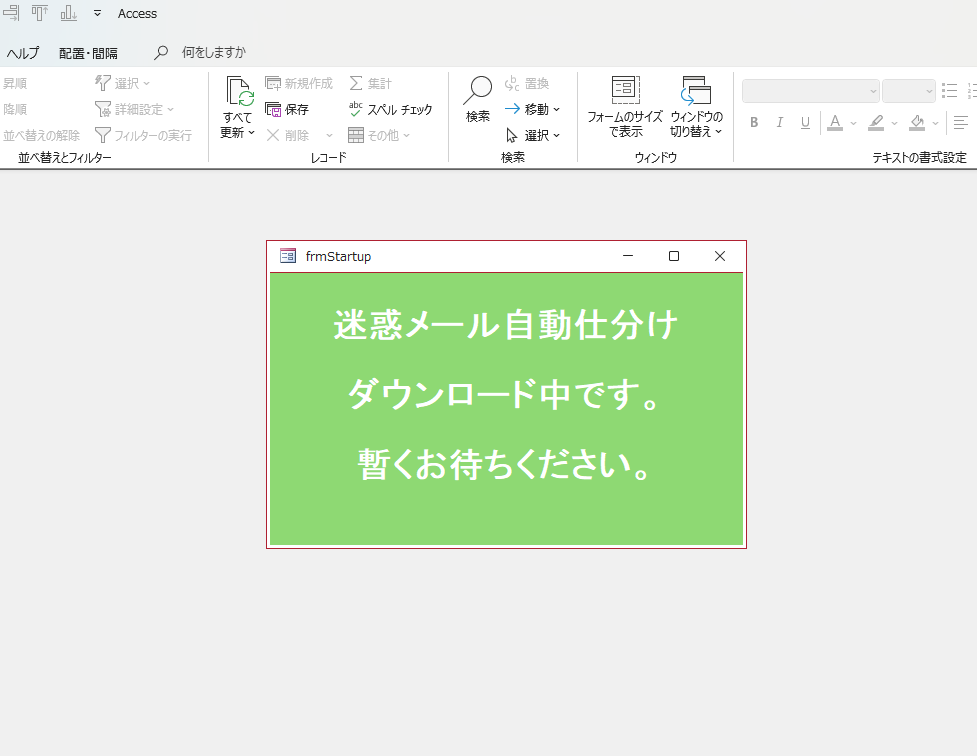Toggle Bold text formatting

point(754,123)
